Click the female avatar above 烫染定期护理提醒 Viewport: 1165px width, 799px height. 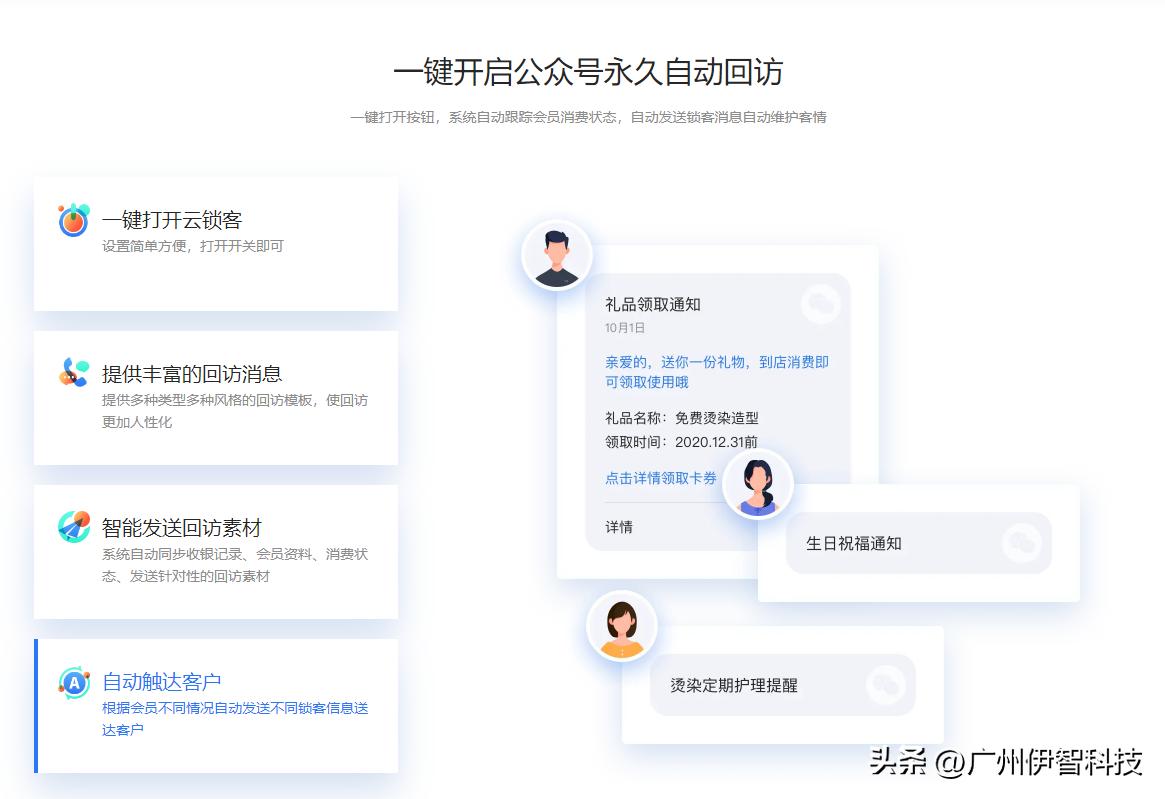point(622,623)
